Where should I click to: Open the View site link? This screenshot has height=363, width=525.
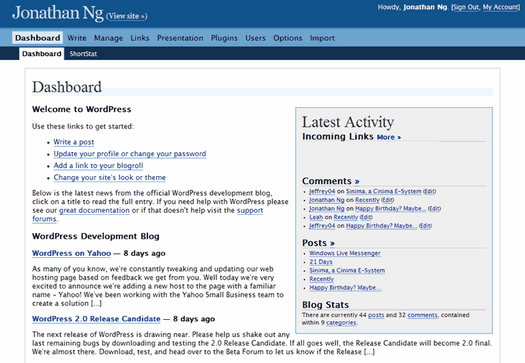pyautogui.click(x=127, y=16)
